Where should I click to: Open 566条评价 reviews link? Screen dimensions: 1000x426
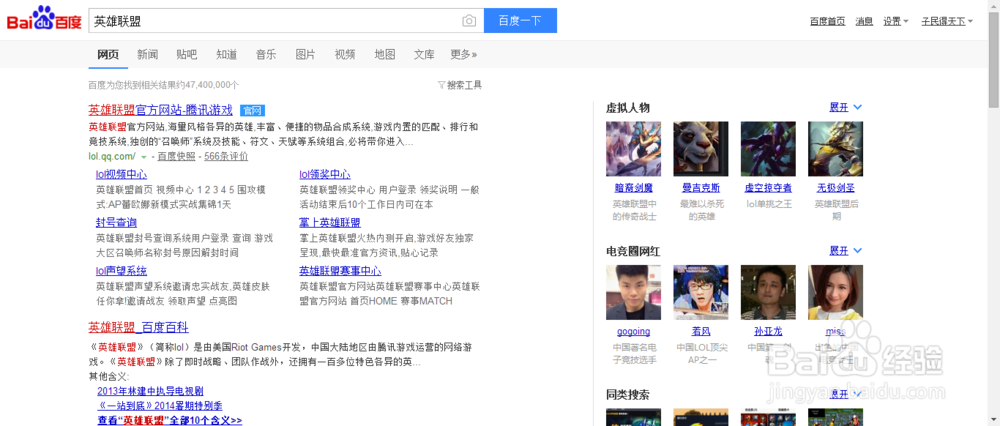(x=226, y=156)
